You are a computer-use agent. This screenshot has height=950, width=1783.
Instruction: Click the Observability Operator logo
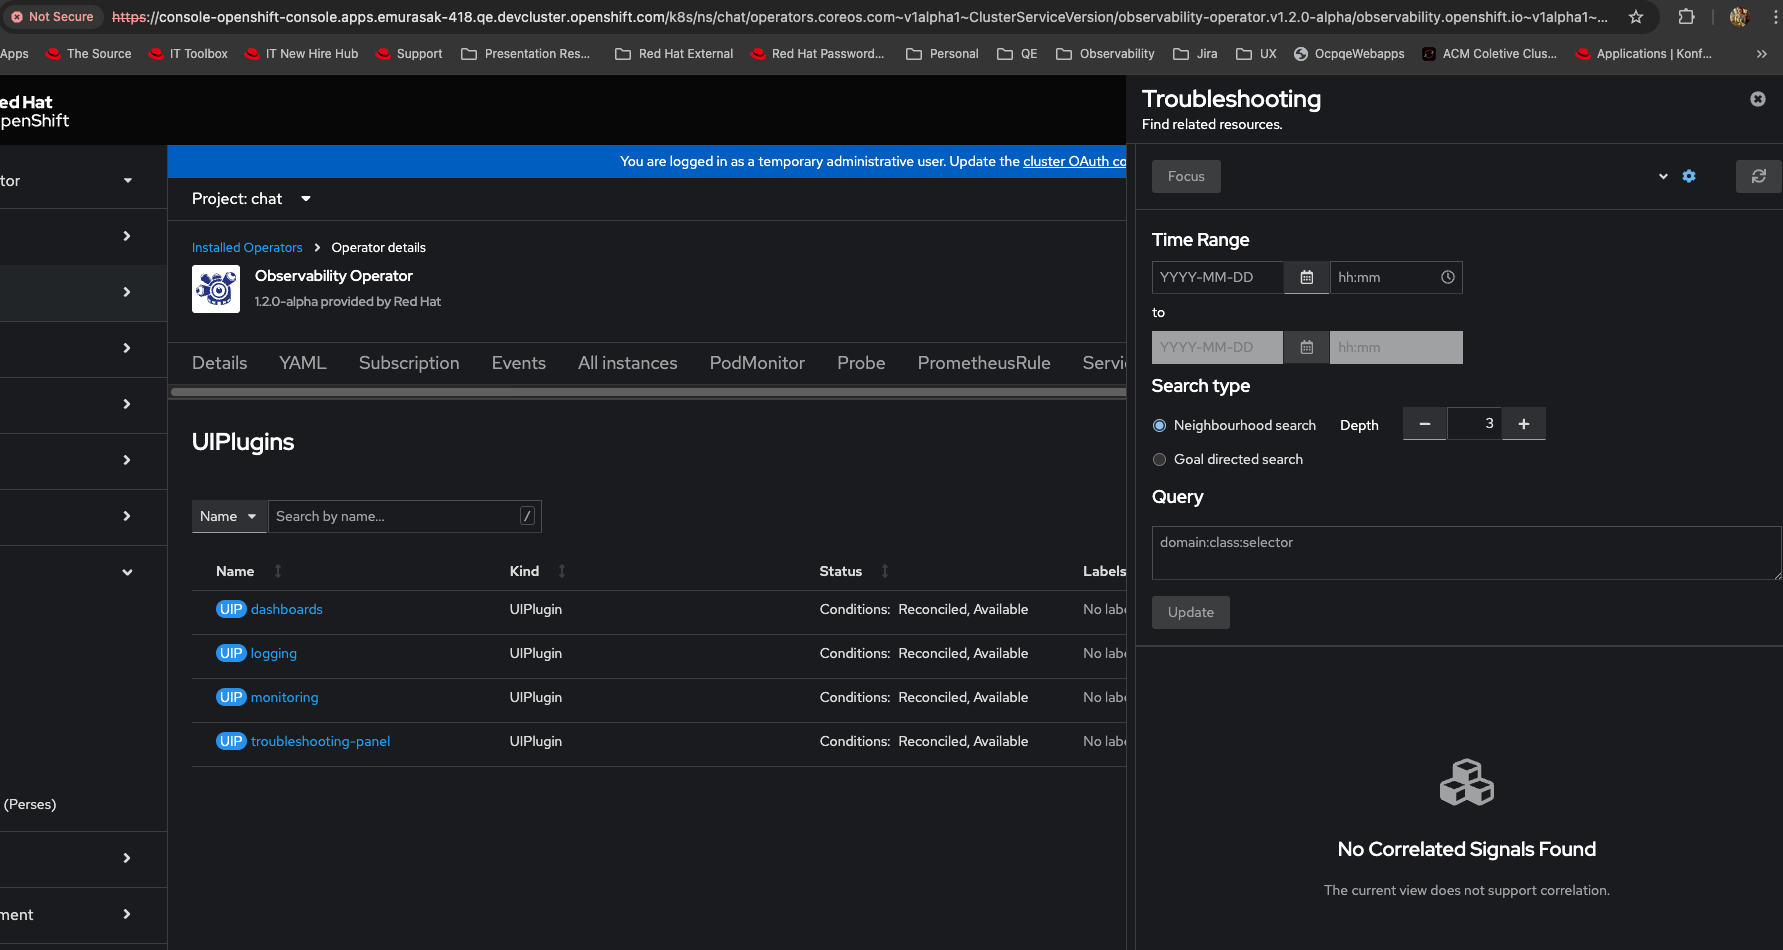(x=216, y=289)
